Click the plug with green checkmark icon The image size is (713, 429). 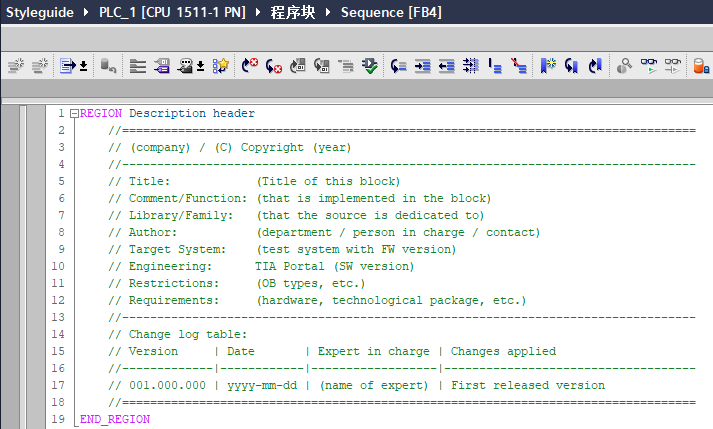coord(370,66)
